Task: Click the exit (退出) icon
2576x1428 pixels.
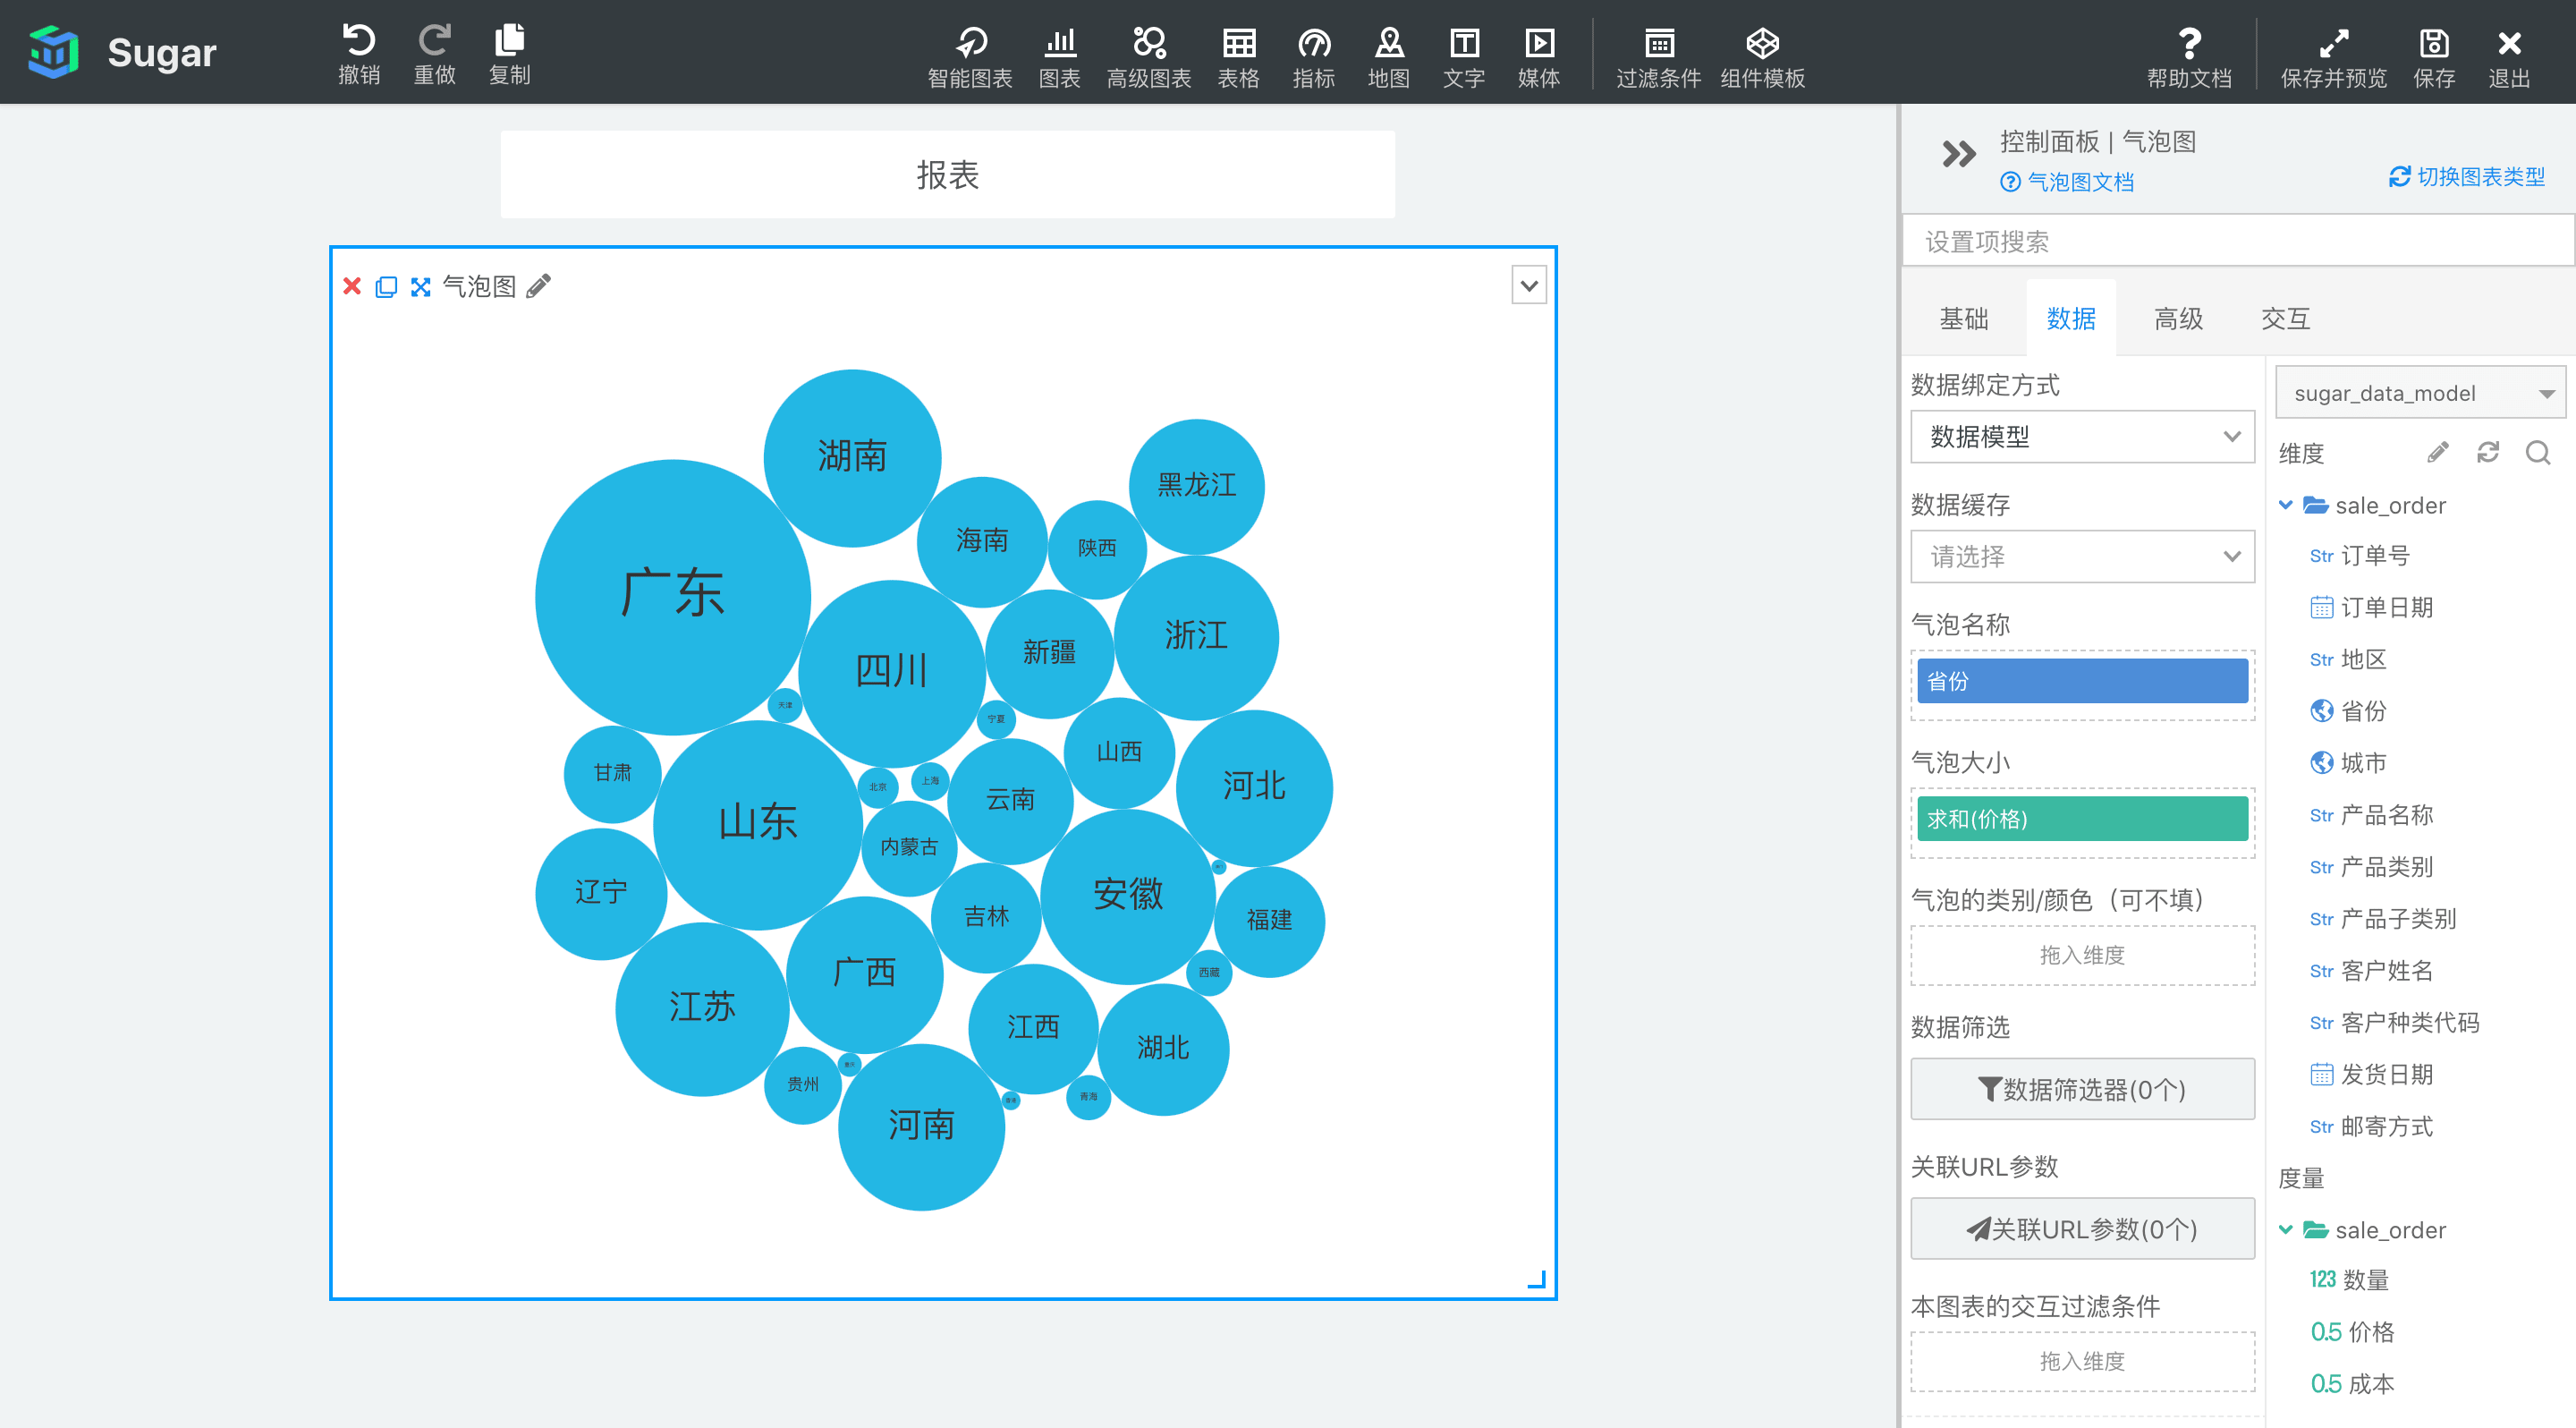Action: (2509, 43)
